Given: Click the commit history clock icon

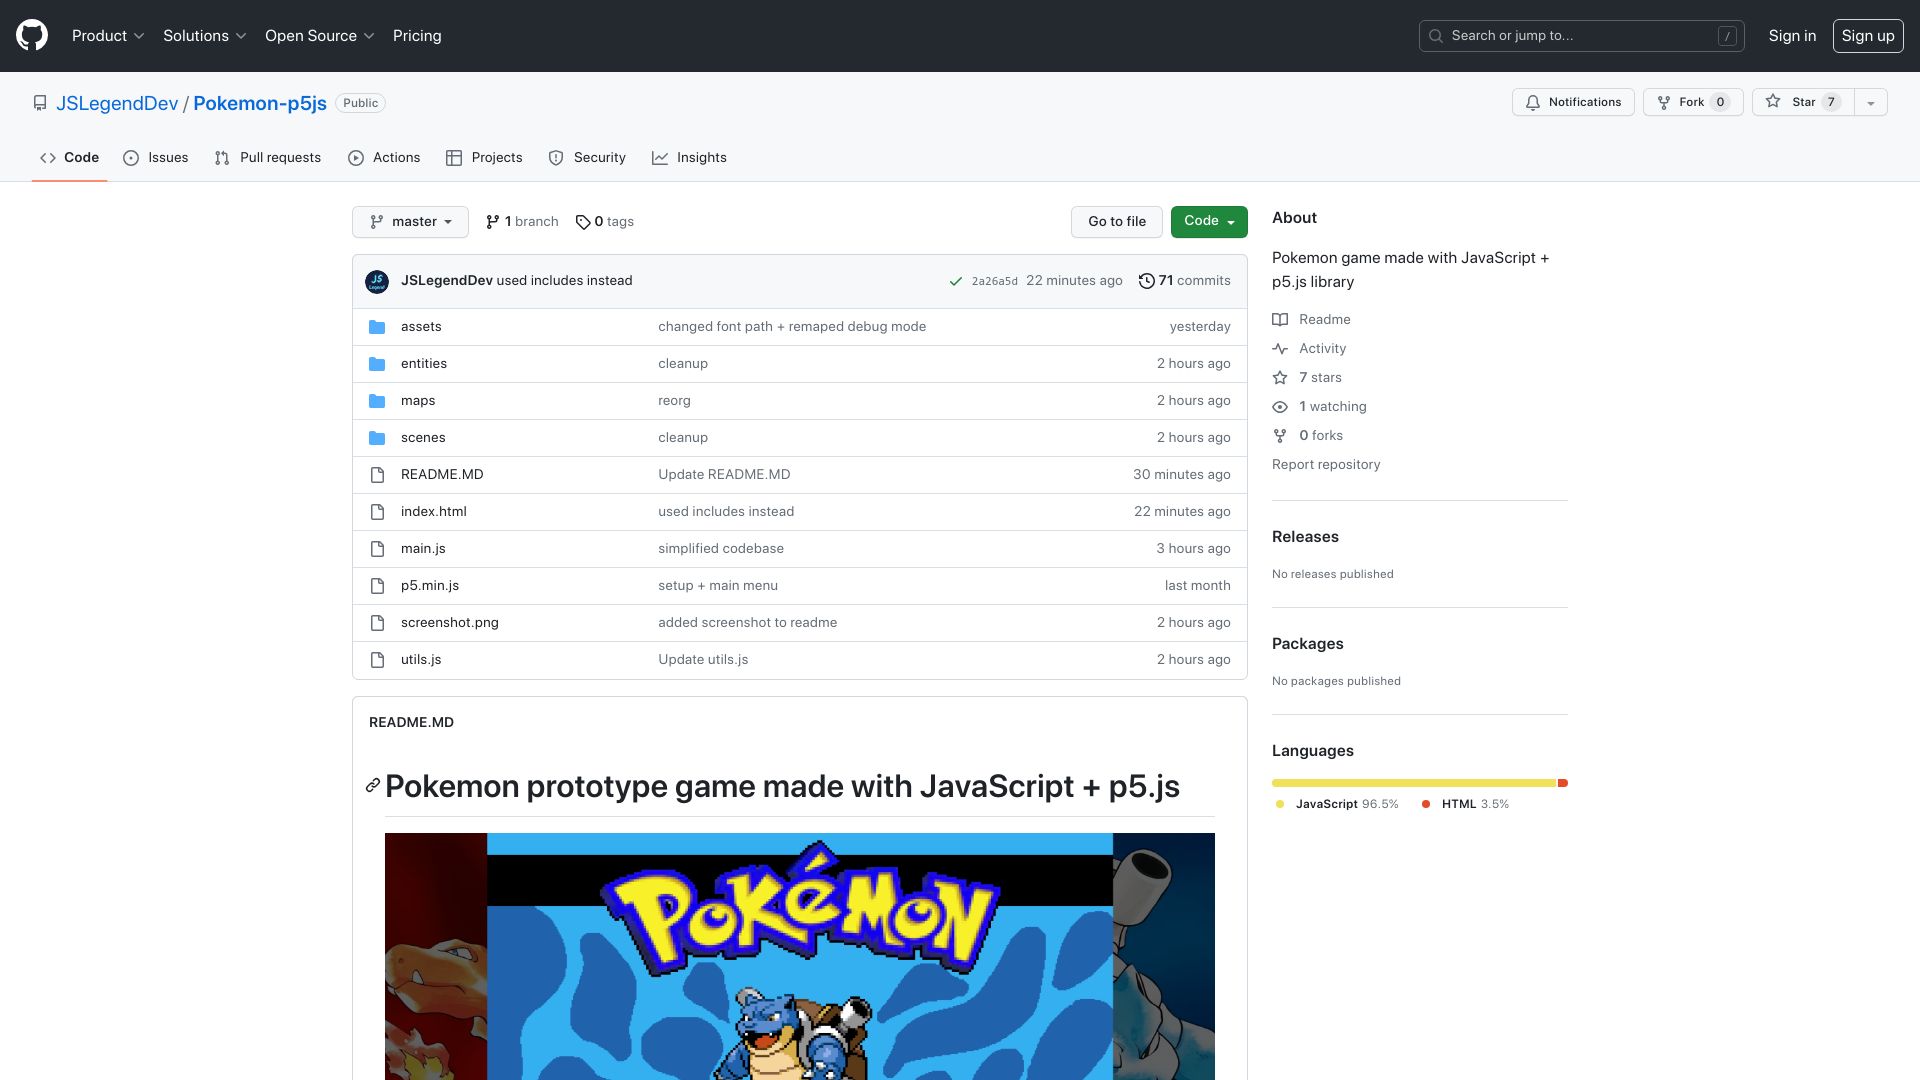Looking at the screenshot, I should click(1147, 281).
